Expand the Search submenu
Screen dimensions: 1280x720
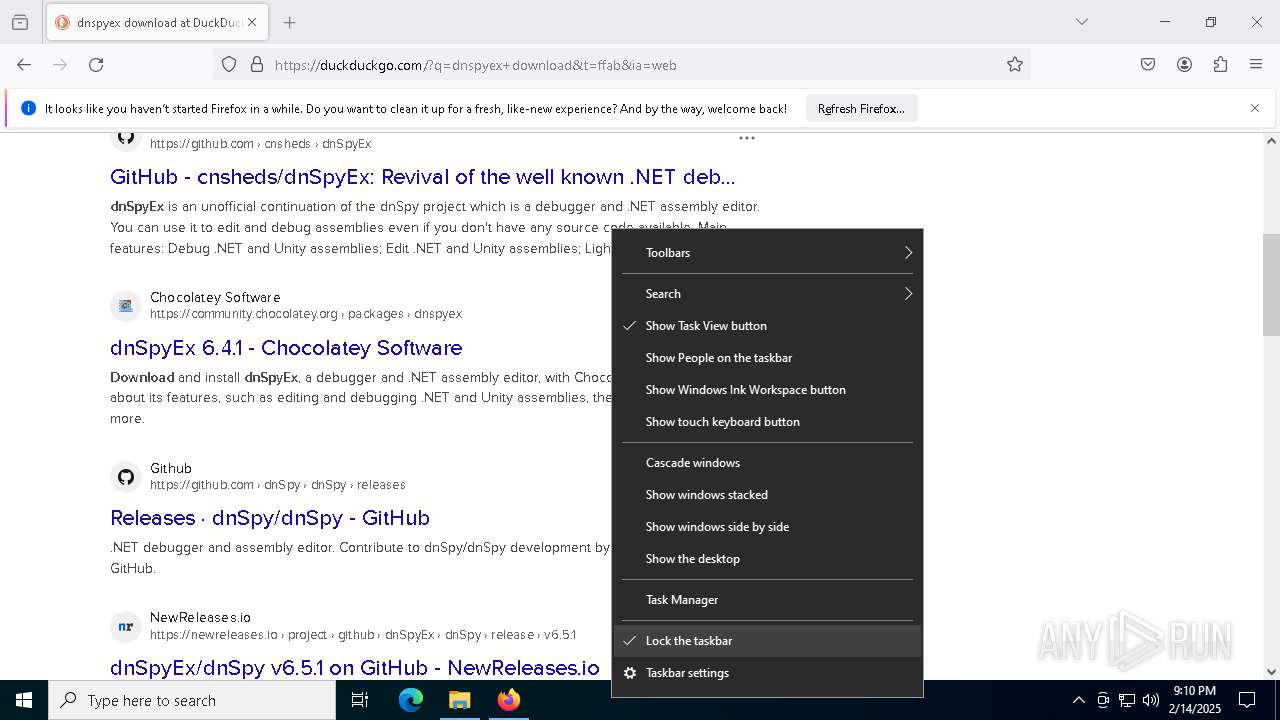coord(767,294)
